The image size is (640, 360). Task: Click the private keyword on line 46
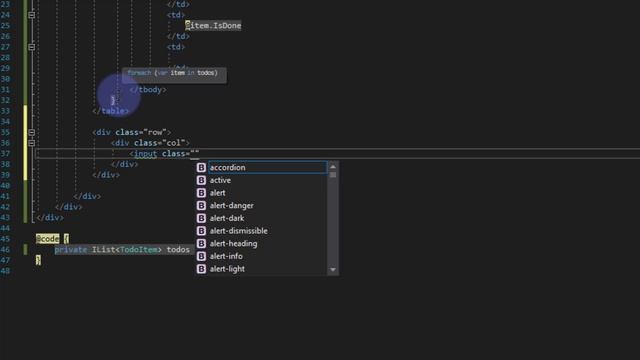coord(71,249)
